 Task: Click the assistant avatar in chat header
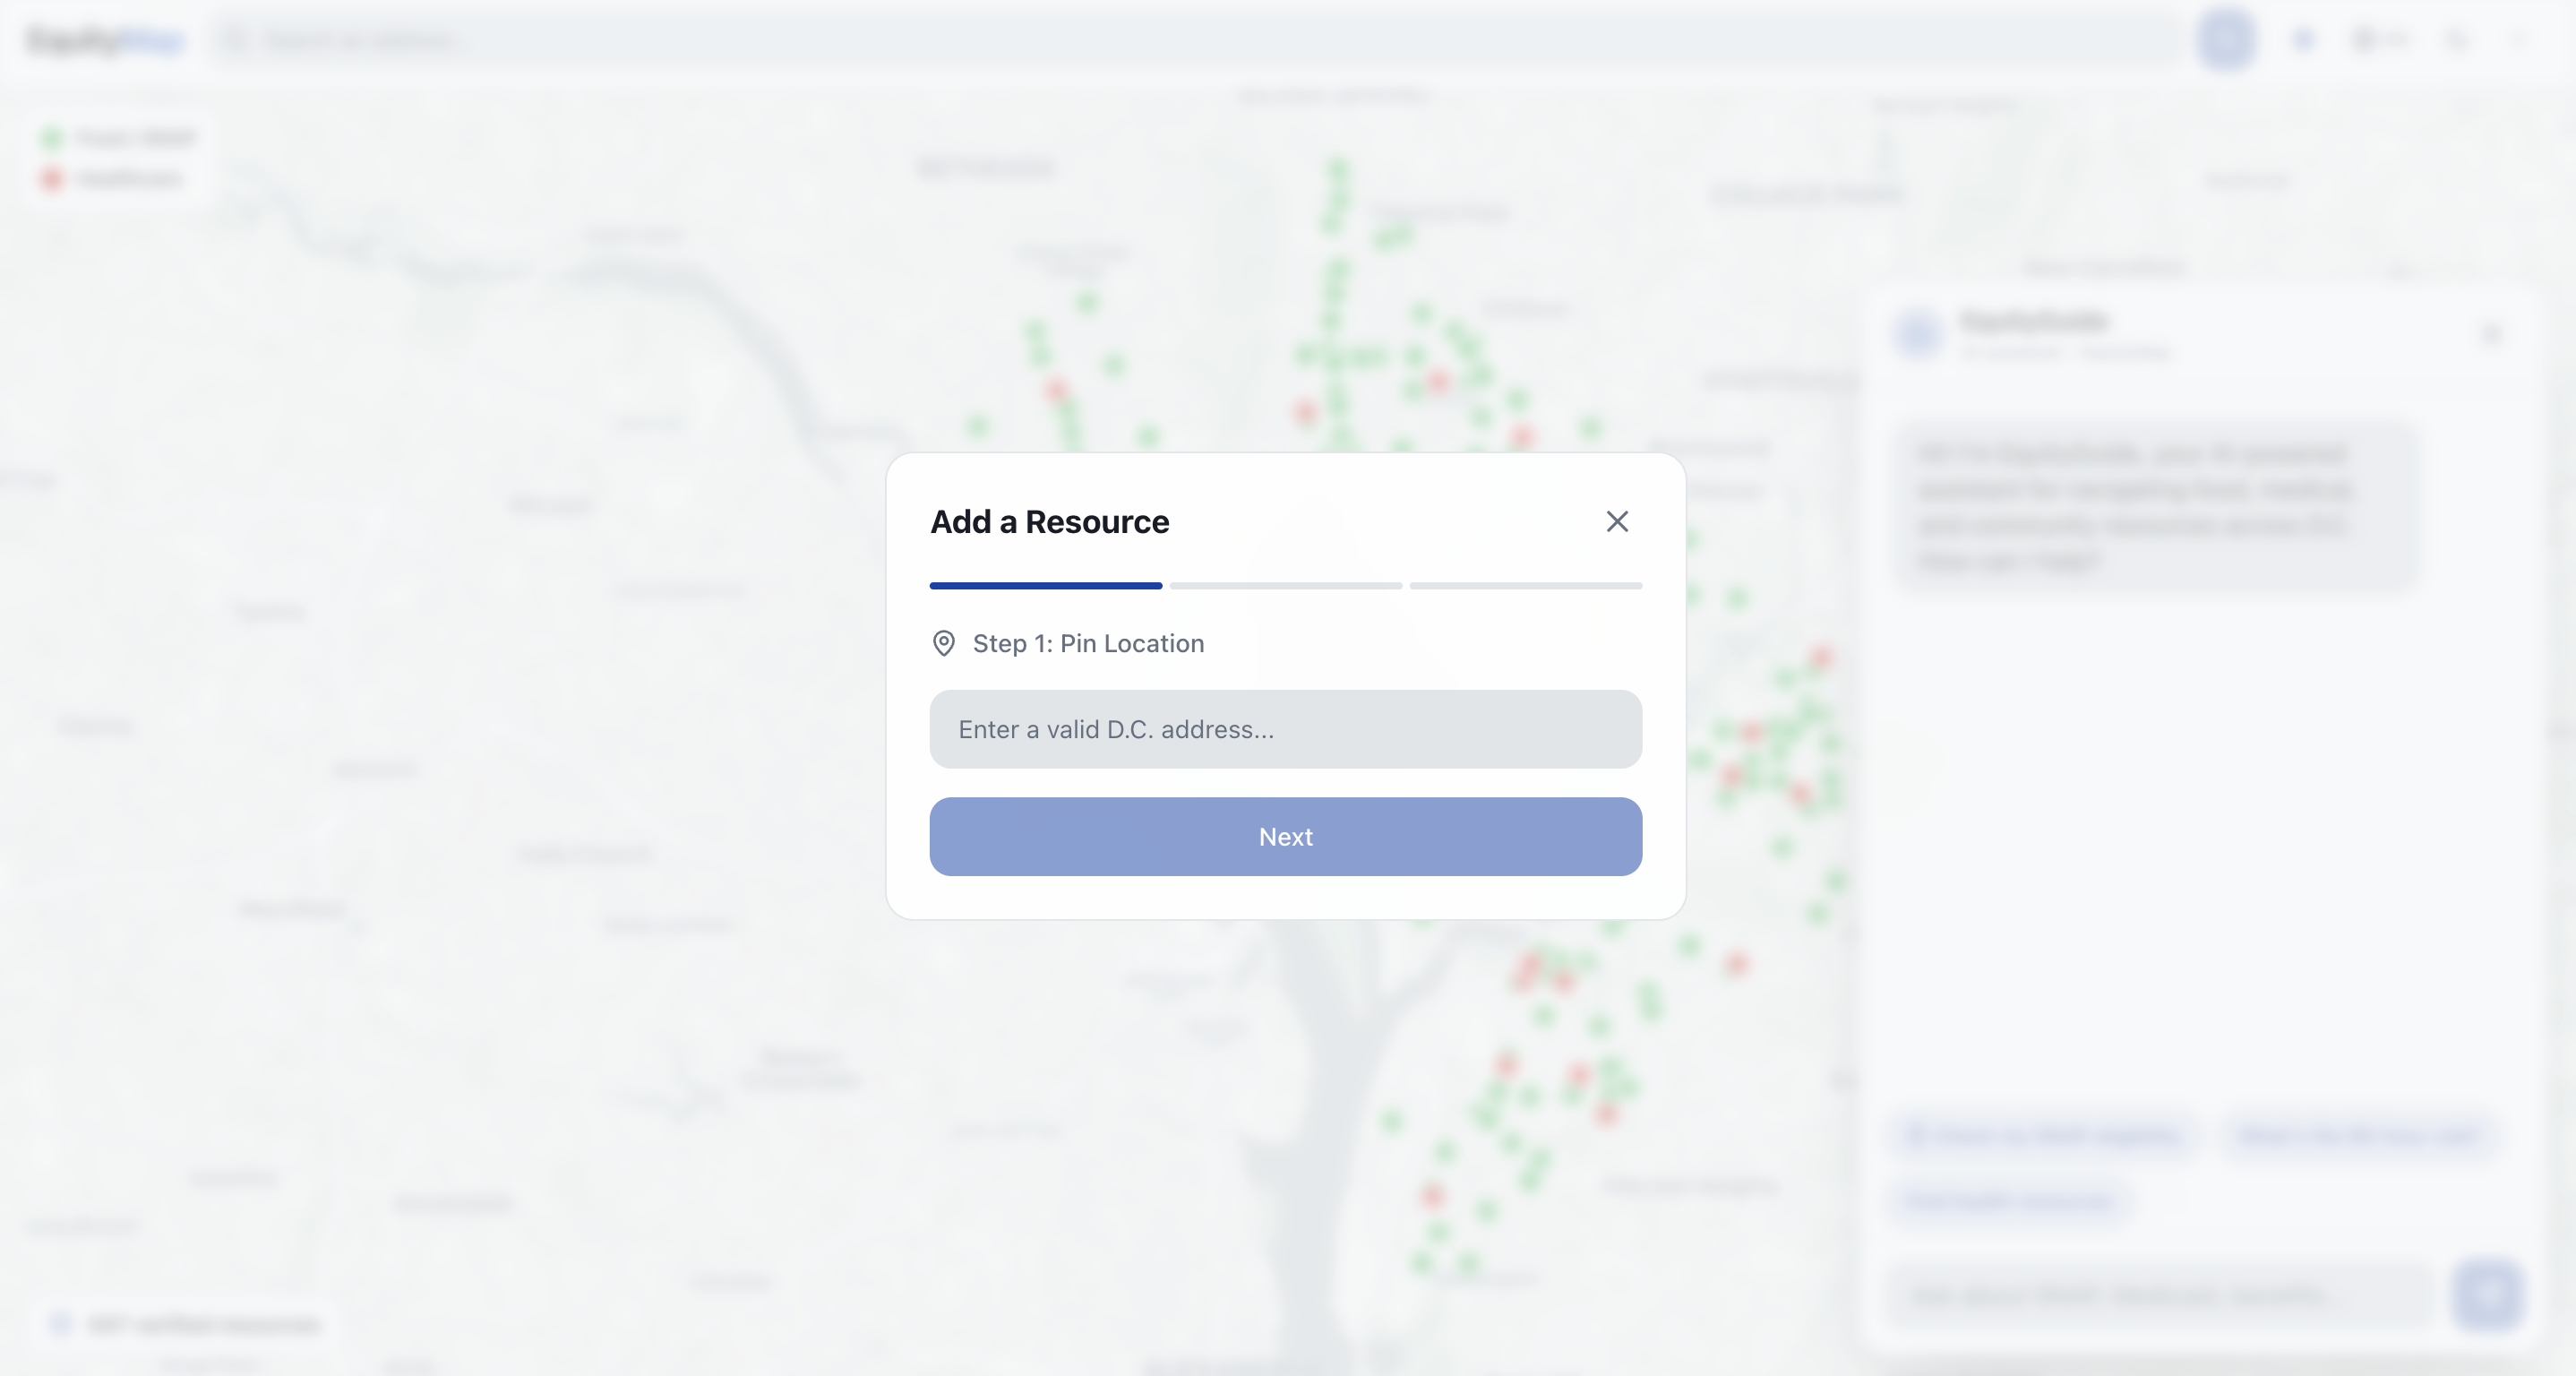coord(1918,334)
